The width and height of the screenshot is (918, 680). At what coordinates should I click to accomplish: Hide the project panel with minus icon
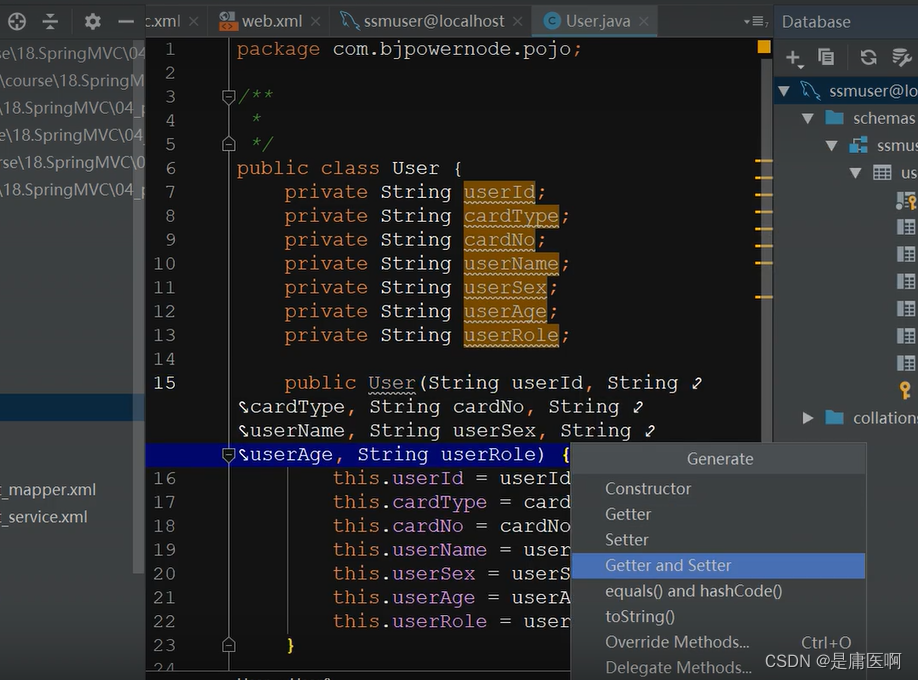[126, 22]
